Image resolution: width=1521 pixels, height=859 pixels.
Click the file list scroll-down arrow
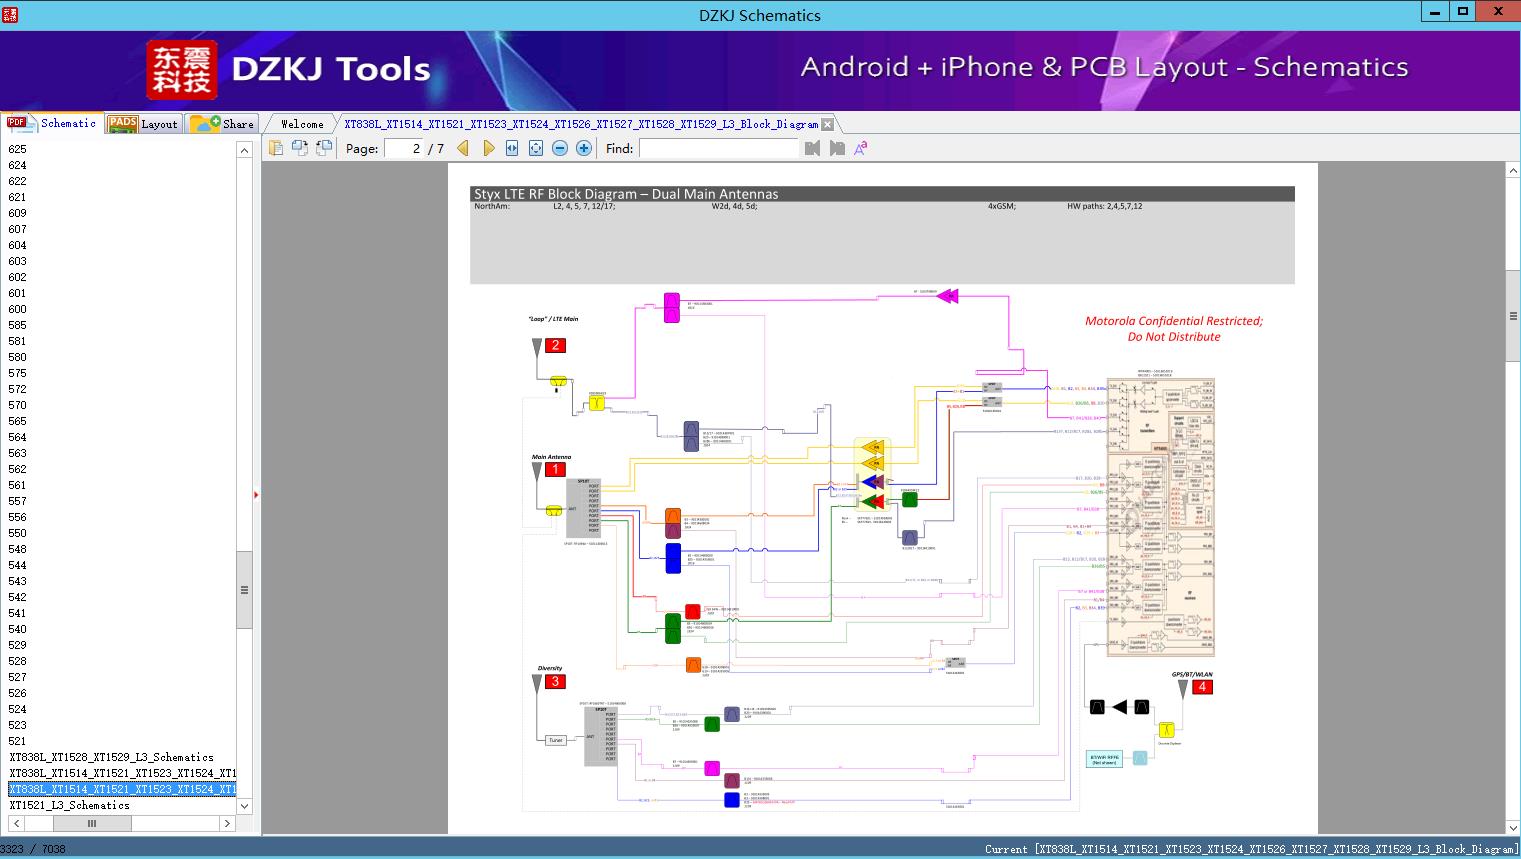(x=244, y=806)
